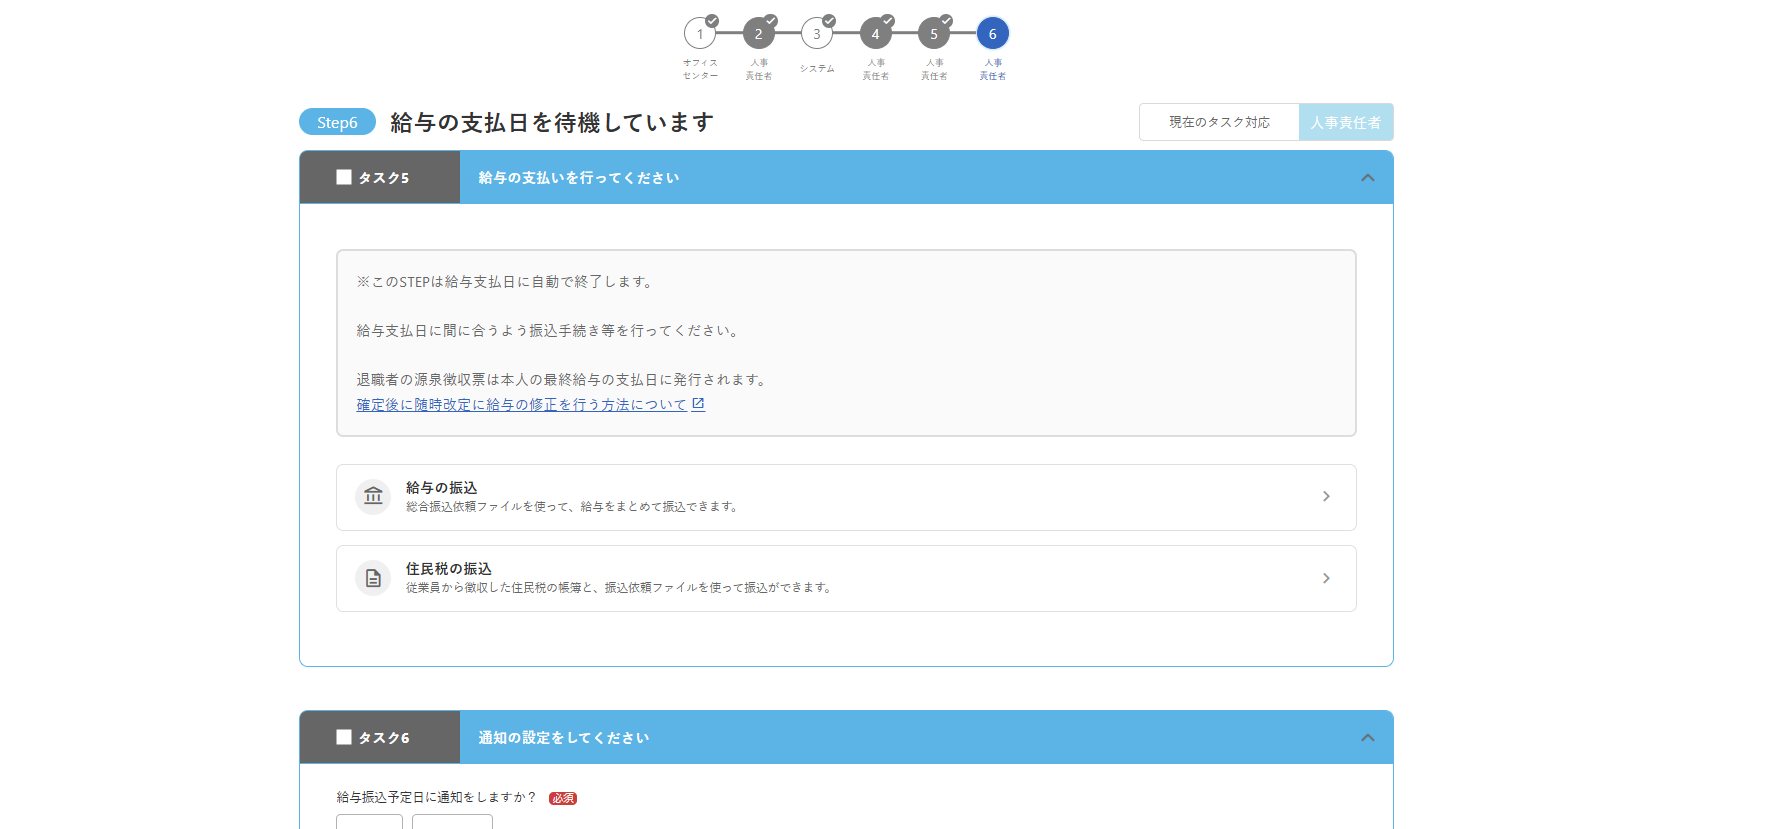Open the 確定後に随時改定に給与の修正を行う方法について link
Screen dimensions: 1767x829
(522, 405)
